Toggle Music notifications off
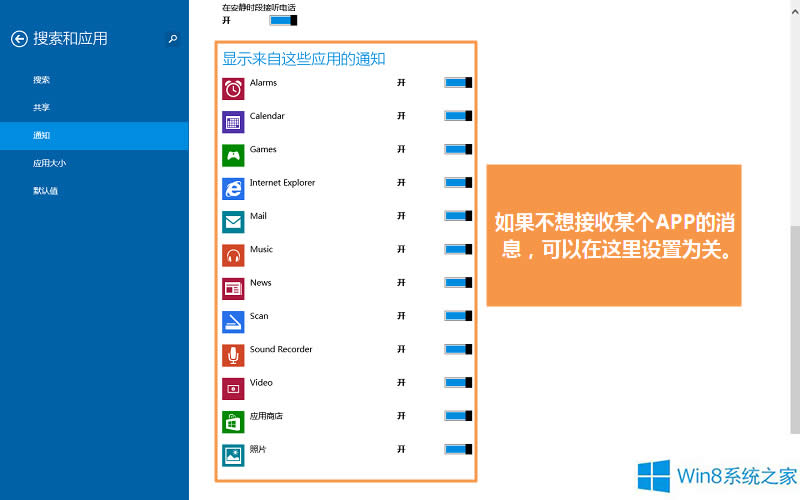 click(458, 249)
